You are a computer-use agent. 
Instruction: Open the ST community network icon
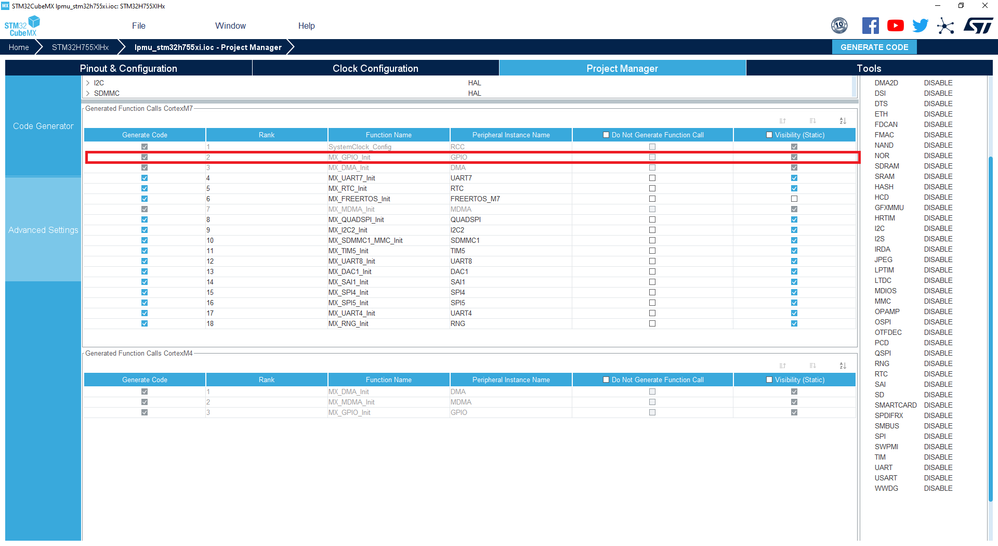click(x=946, y=26)
